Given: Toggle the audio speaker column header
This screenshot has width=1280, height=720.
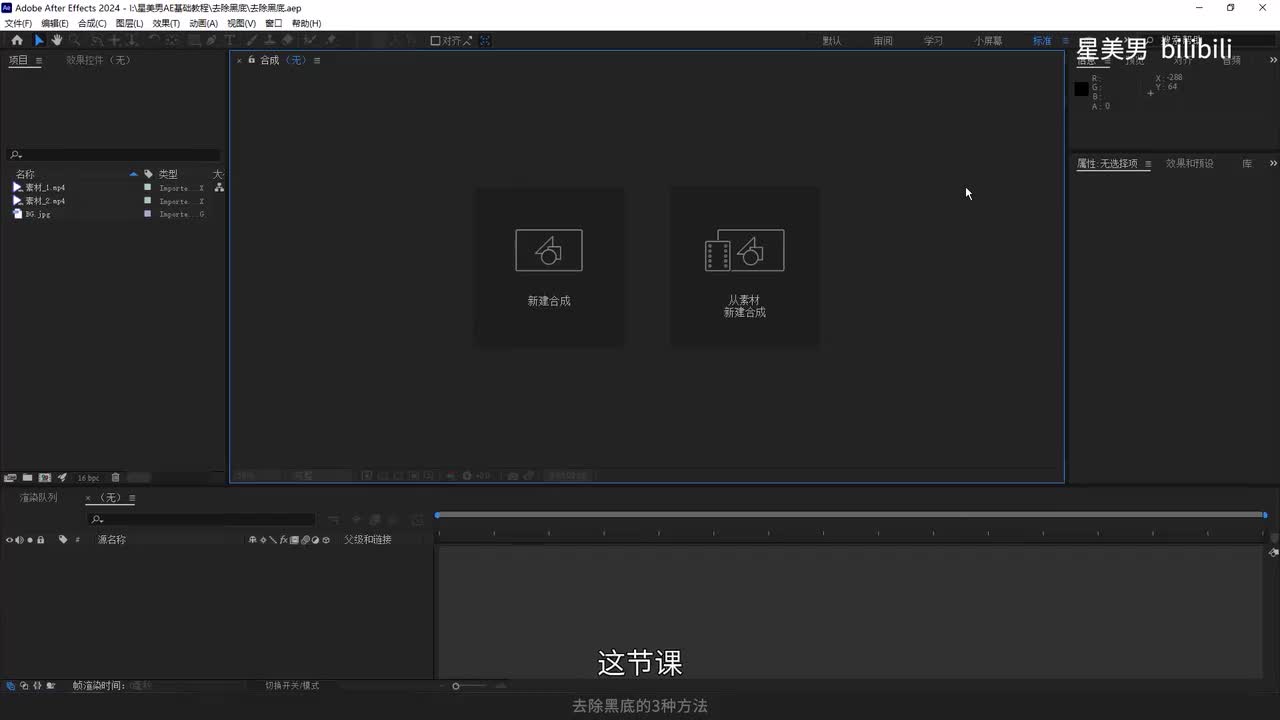Looking at the screenshot, I should click(x=20, y=540).
